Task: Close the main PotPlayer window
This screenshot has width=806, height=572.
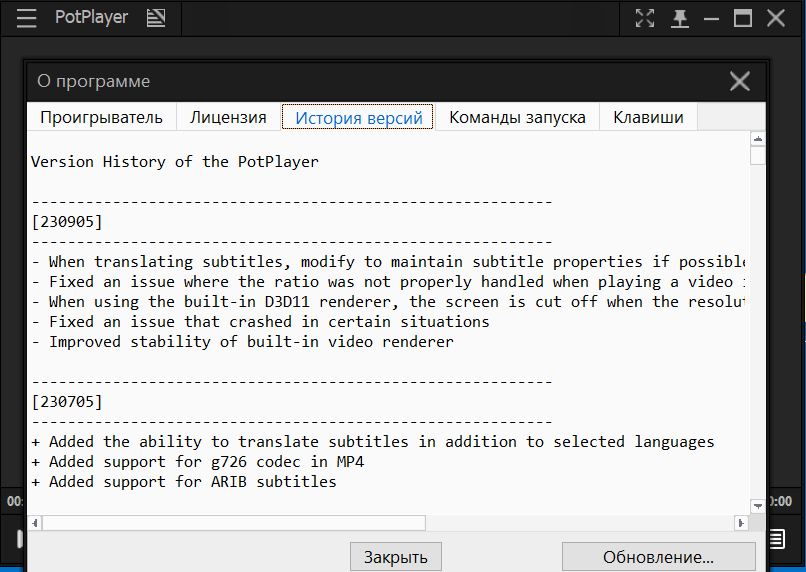Action: click(776, 19)
